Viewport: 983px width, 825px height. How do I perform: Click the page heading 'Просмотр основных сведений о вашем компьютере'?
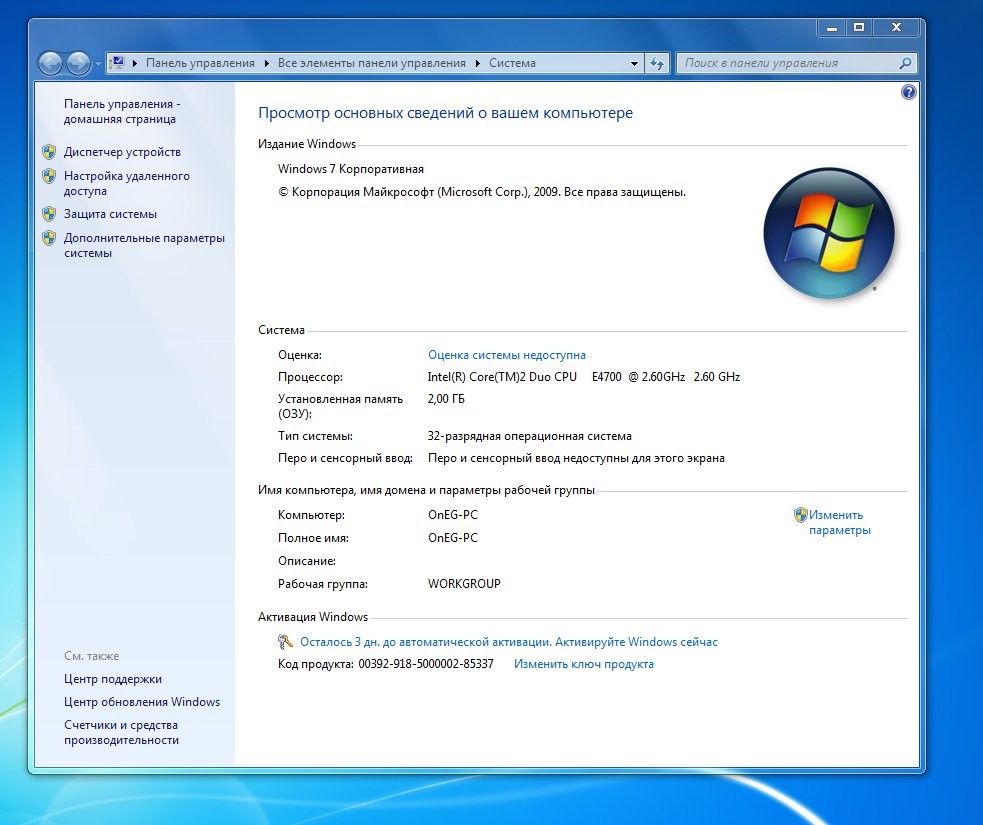pyautogui.click(x=445, y=113)
